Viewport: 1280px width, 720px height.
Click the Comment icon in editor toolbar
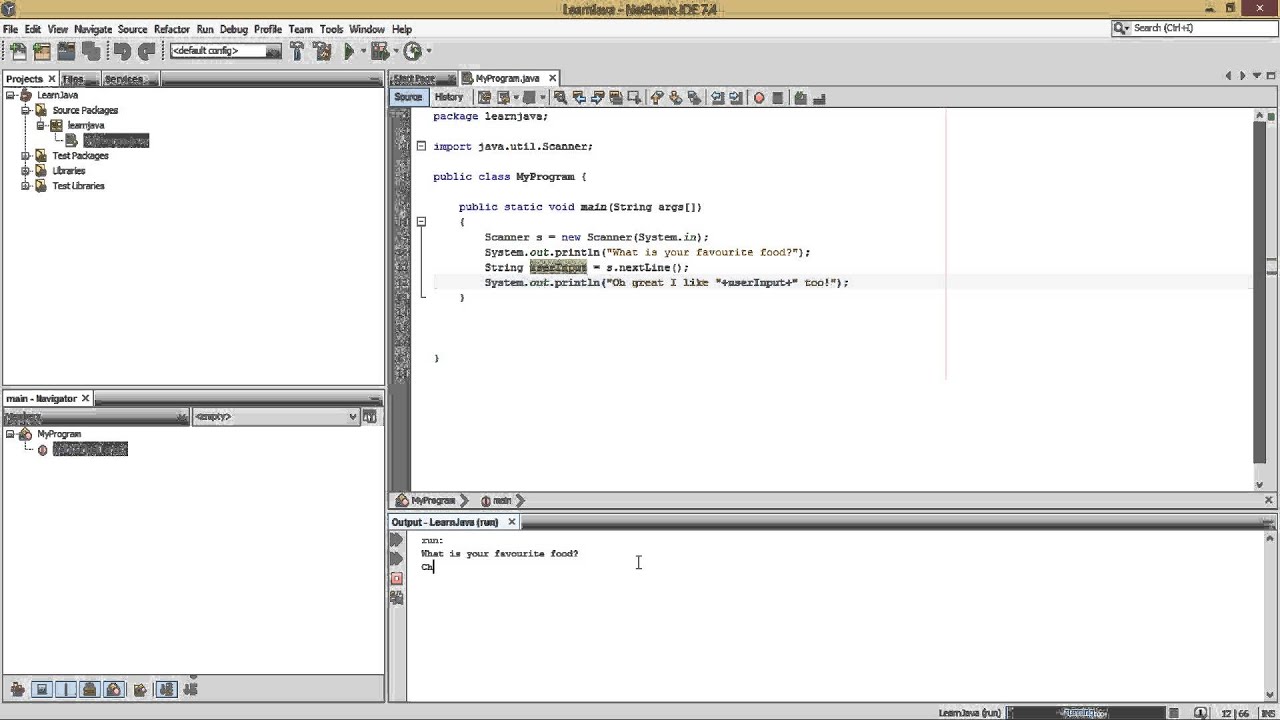pyautogui.click(x=800, y=97)
